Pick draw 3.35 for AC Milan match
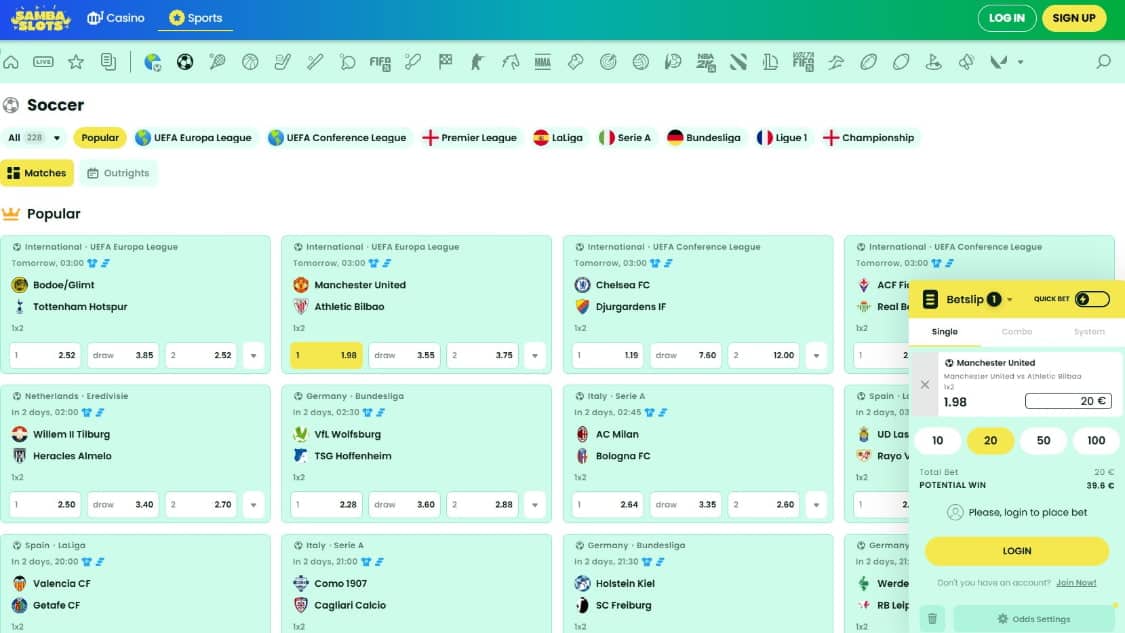This screenshot has width=1125, height=633. (685, 505)
